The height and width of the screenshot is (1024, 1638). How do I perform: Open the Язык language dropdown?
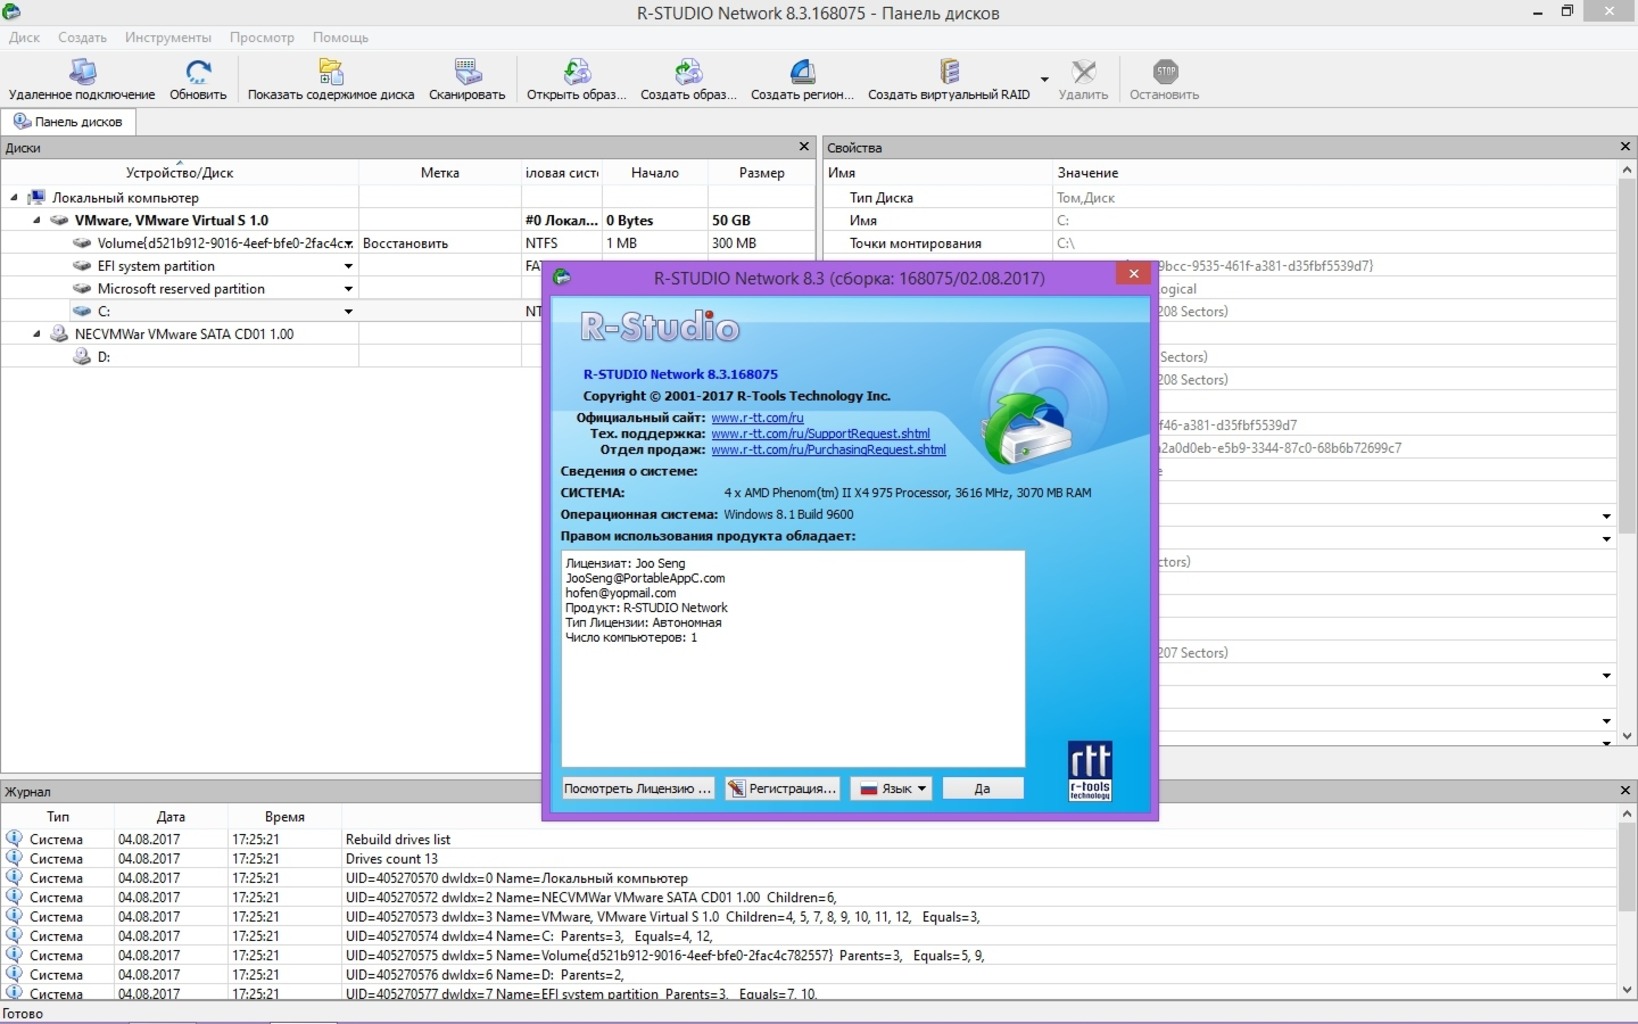(892, 788)
